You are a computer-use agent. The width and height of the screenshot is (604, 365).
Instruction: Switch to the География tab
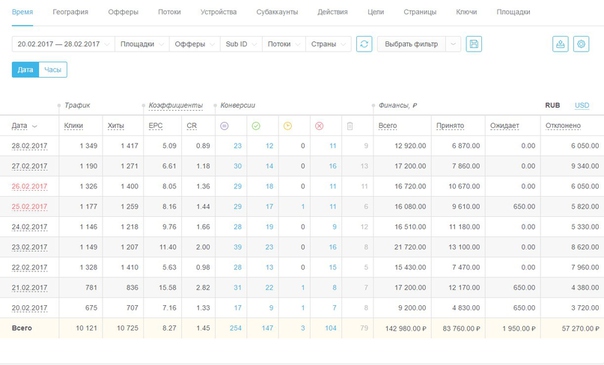coord(70,12)
